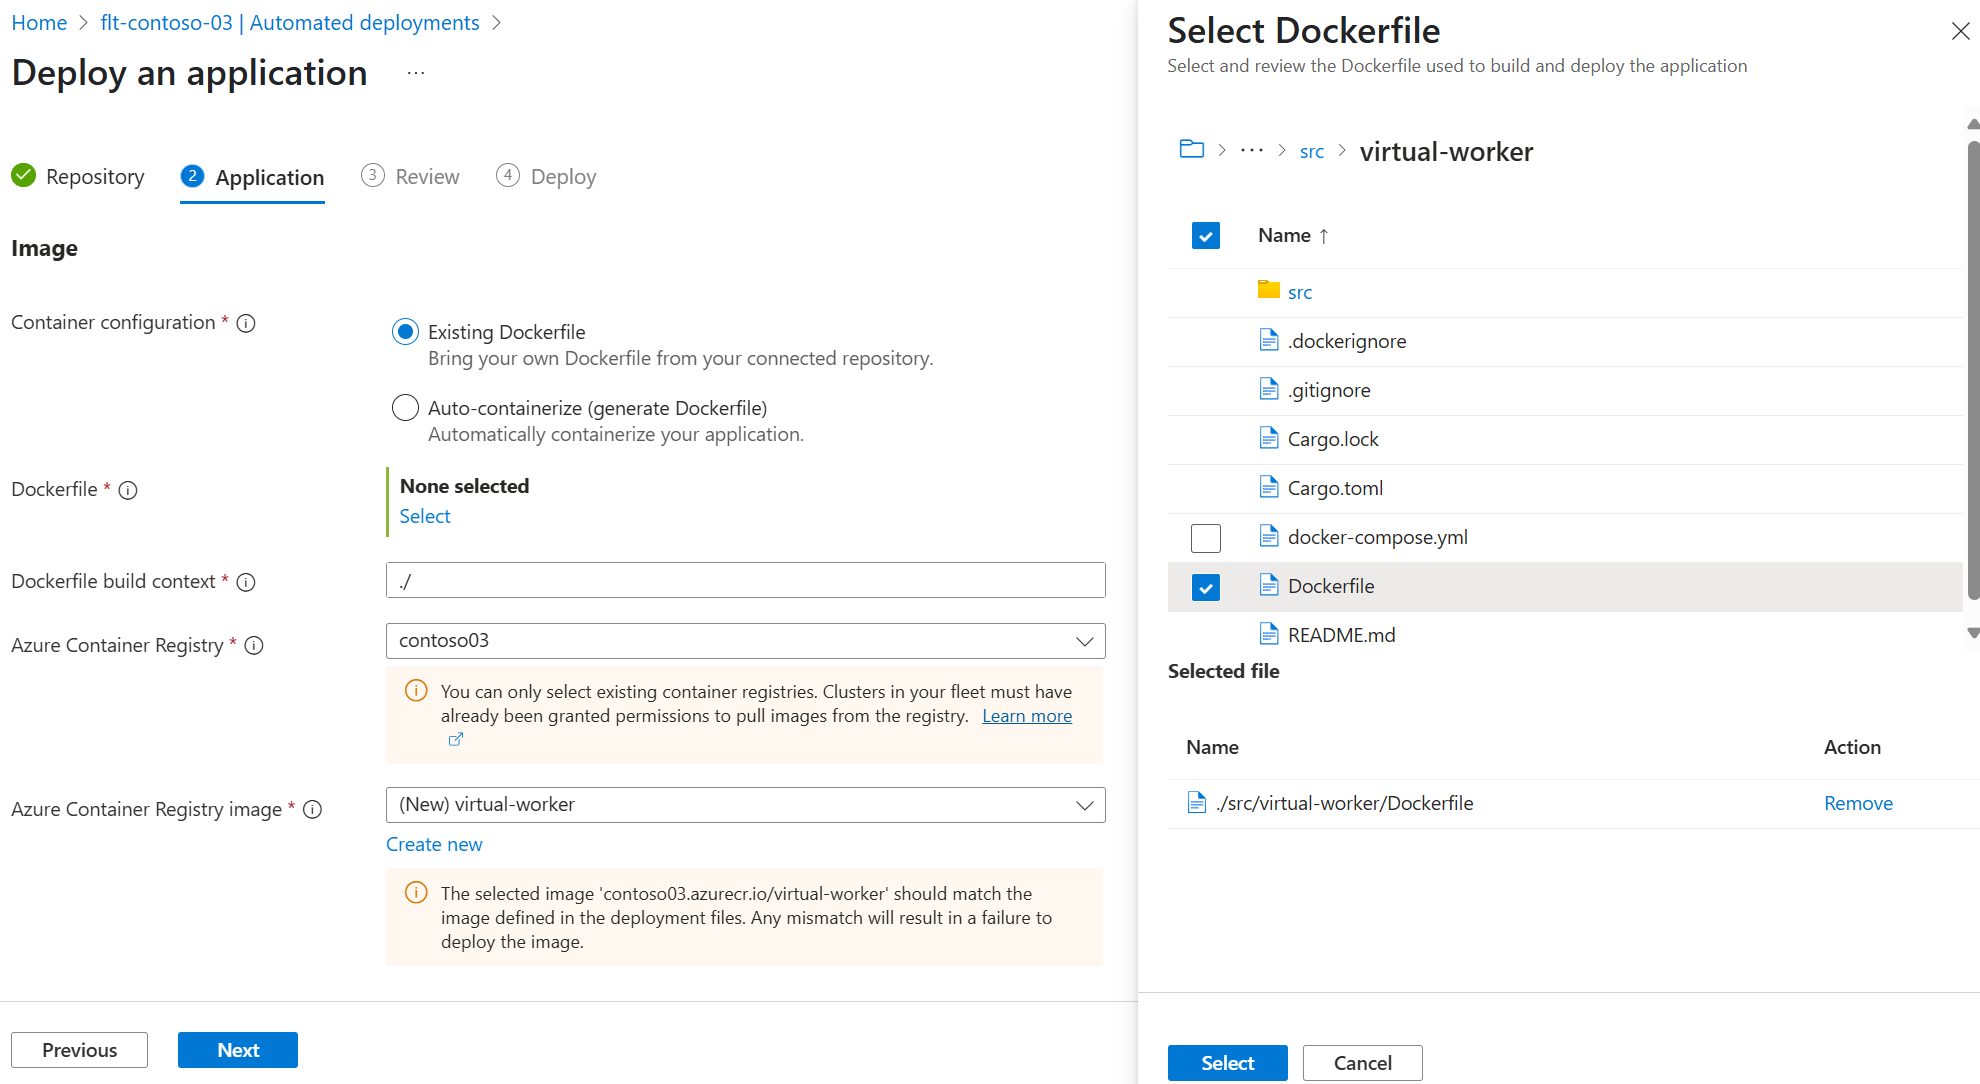This screenshot has height=1084, width=1980.
Task: Uncheck the Dockerfile file checkbox
Action: pyautogui.click(x=1206, y=587)
